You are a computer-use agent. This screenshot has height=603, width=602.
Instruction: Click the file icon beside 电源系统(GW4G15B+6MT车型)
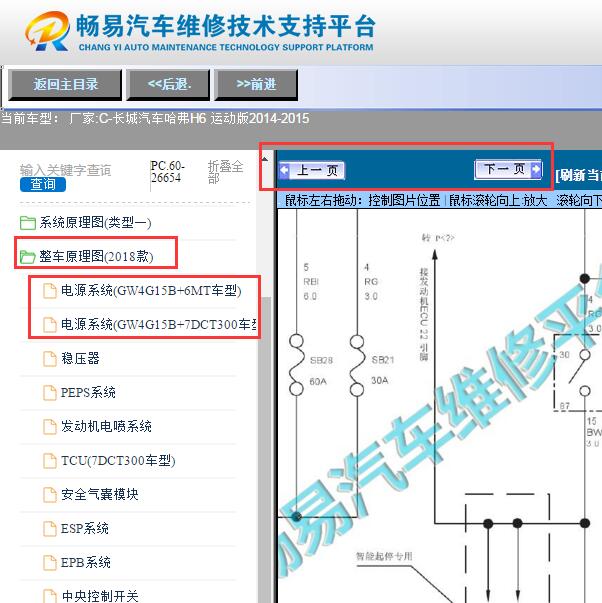[50, 291]
